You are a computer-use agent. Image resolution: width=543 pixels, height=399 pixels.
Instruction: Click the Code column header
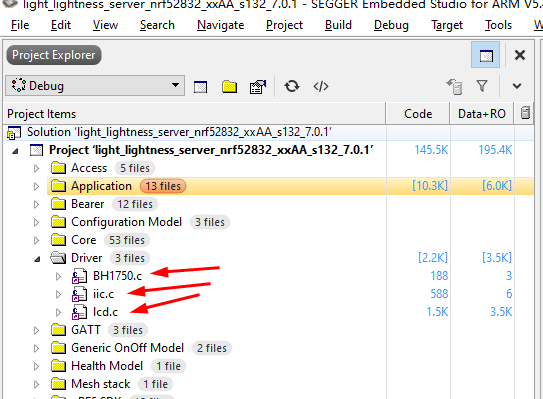pos(418,114)
